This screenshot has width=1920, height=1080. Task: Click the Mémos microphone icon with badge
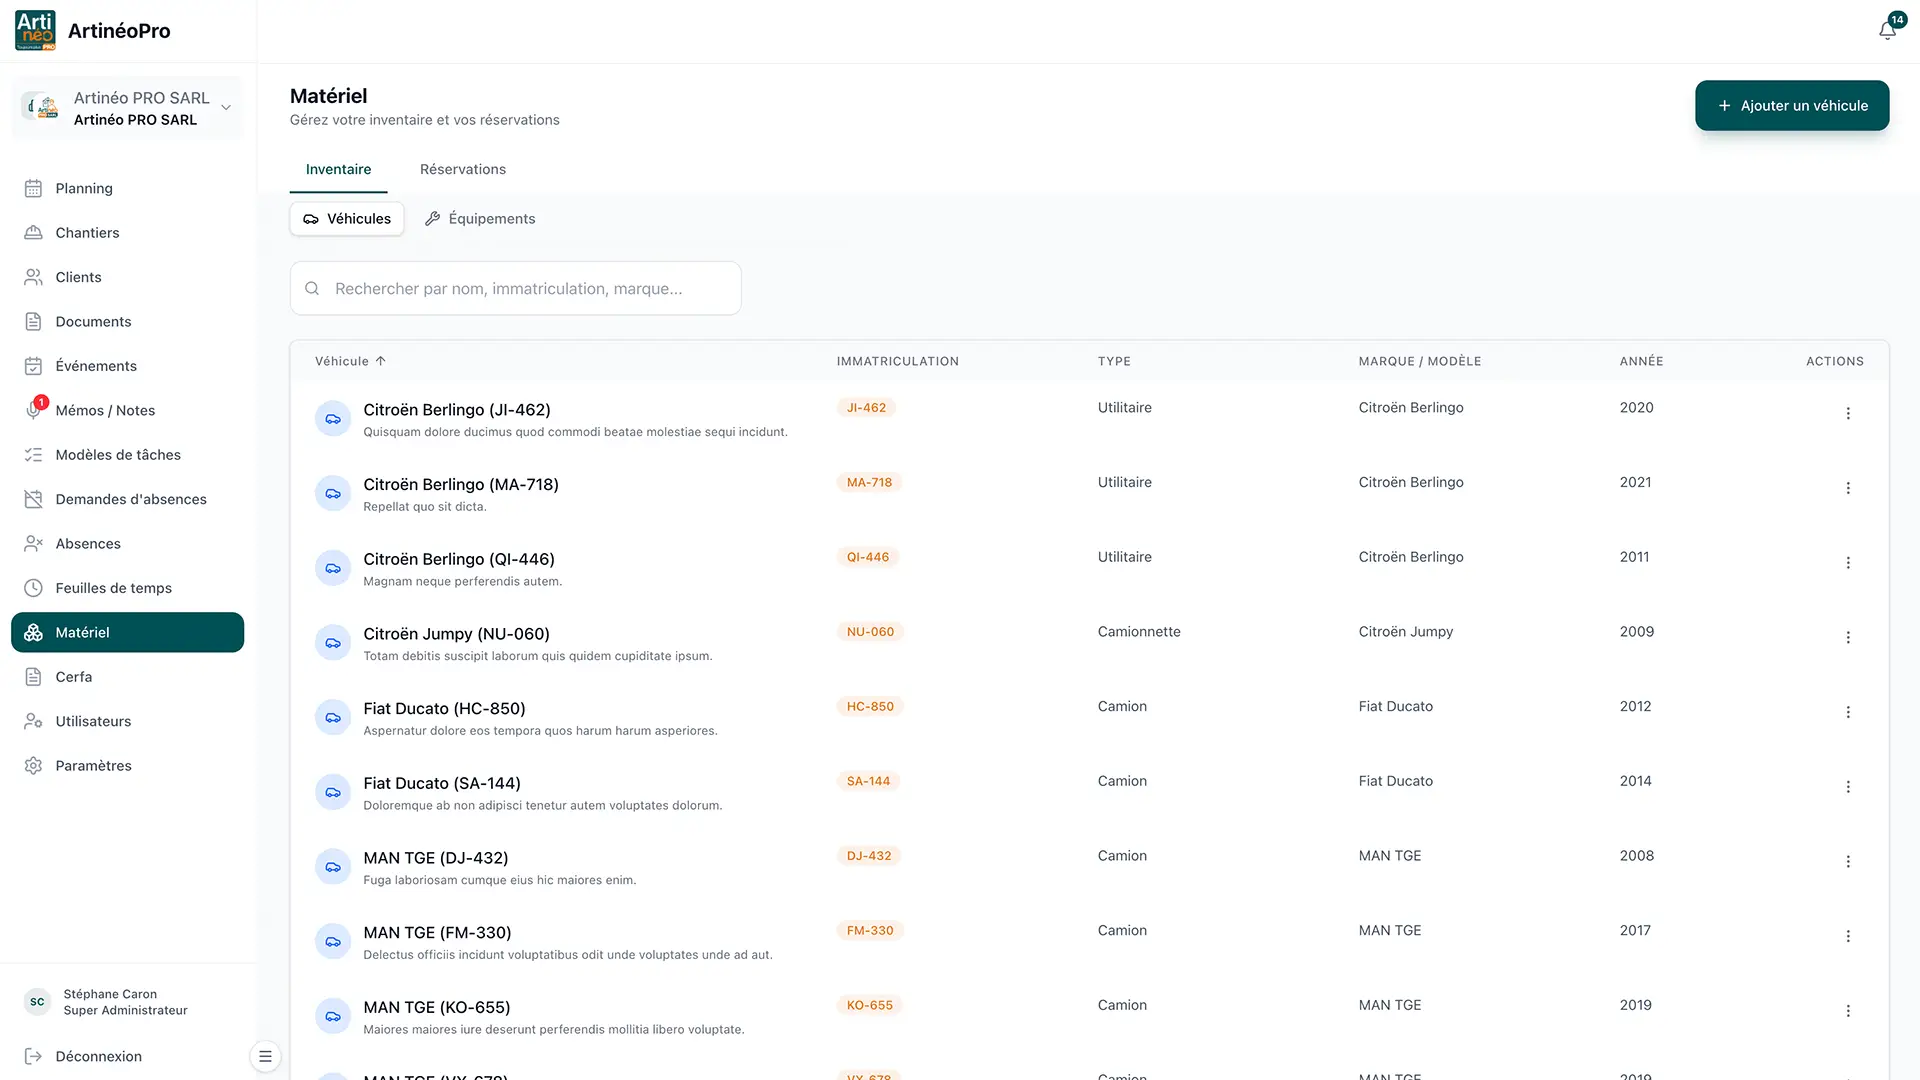(x=33, y=410)
